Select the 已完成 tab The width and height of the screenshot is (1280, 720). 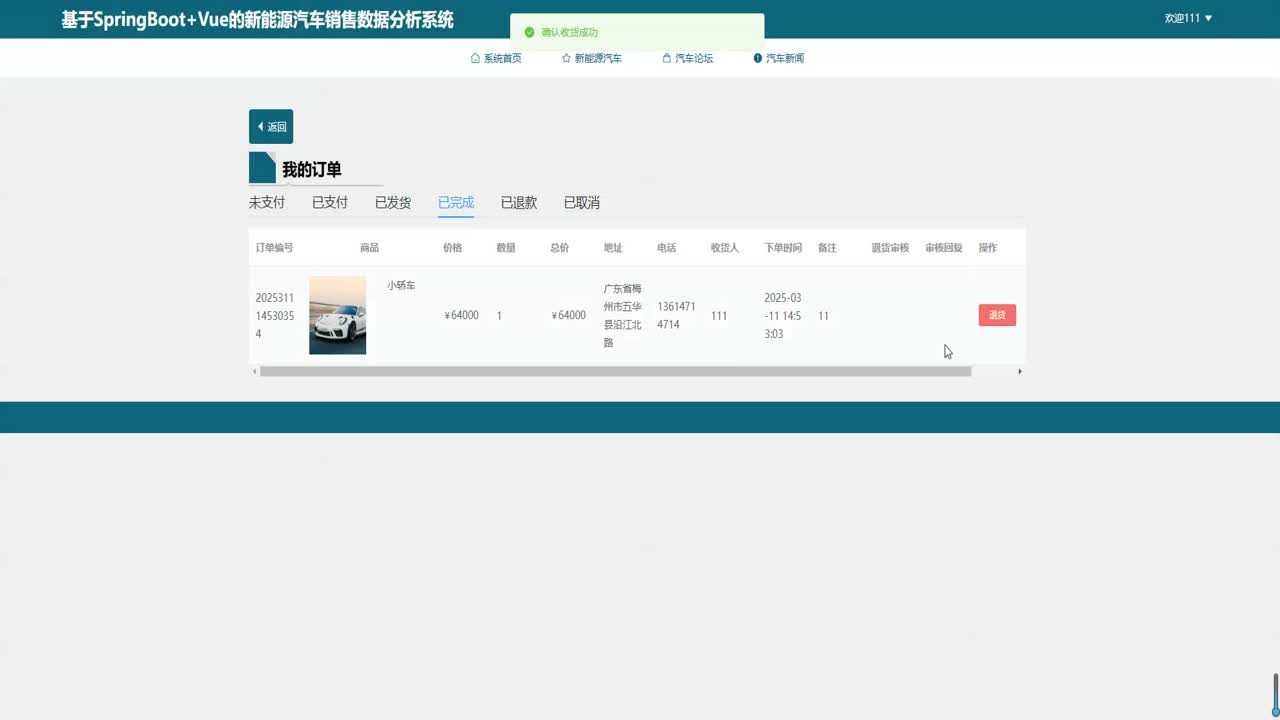[456, 202]
